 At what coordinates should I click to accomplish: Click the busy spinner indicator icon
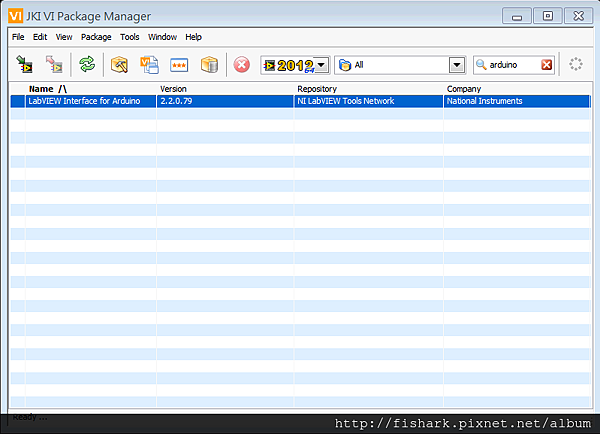(576, 64)
